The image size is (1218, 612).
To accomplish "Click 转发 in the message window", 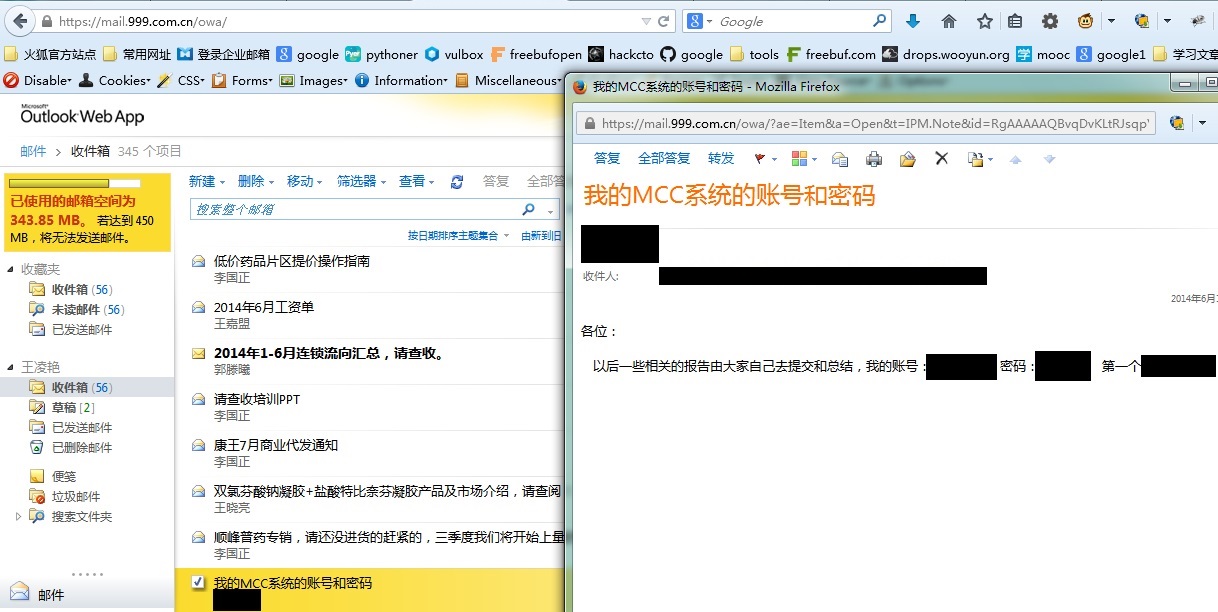I will [721, 158].
